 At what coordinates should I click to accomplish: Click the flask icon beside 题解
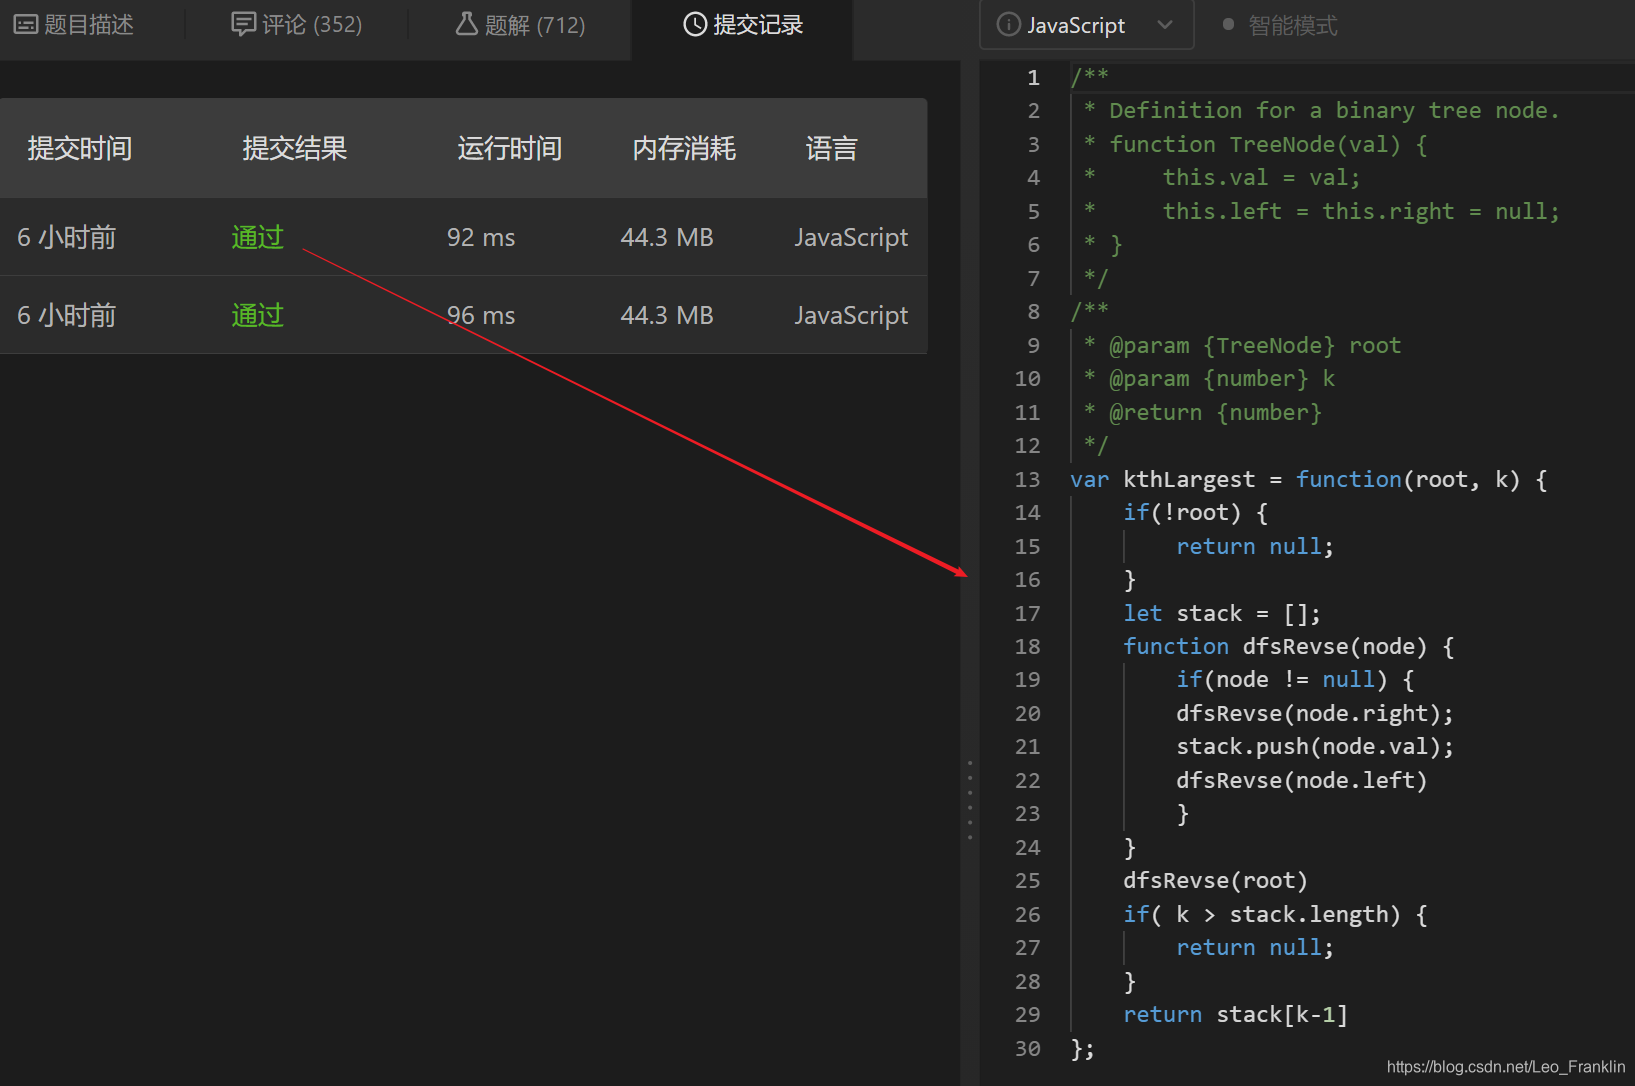pyautogui.click(x=466, y=24)
